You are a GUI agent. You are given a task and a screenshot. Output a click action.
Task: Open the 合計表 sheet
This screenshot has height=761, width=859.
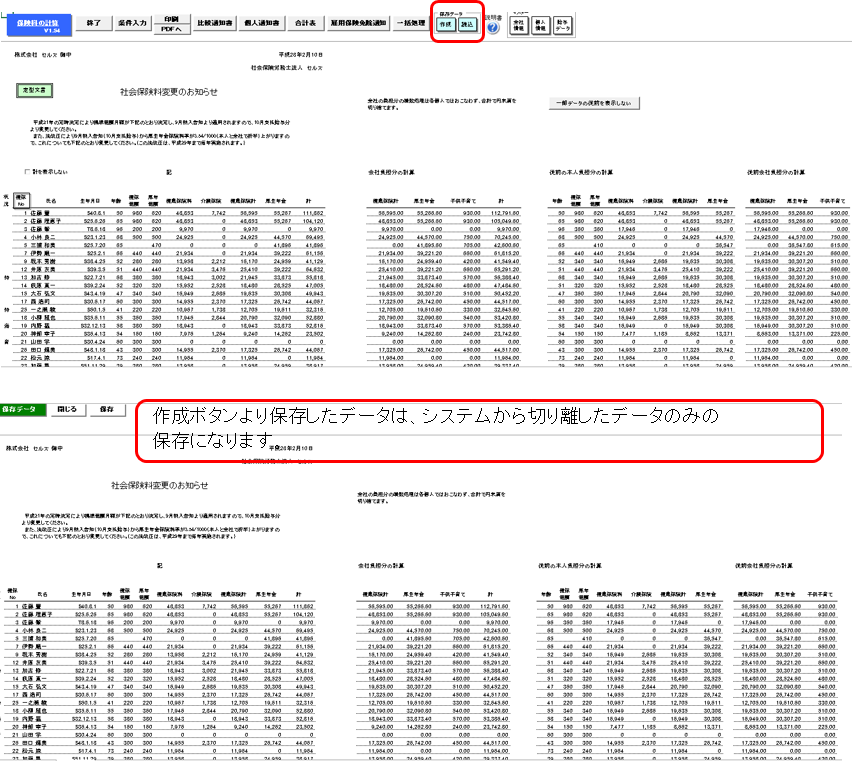[305, 23]
